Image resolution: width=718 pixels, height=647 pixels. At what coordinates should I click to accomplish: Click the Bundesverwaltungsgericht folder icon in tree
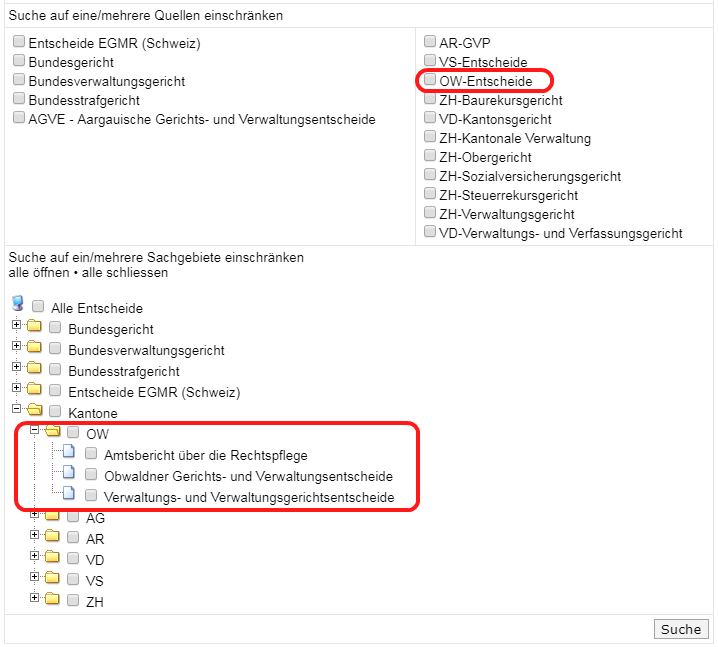coord(34,347)
